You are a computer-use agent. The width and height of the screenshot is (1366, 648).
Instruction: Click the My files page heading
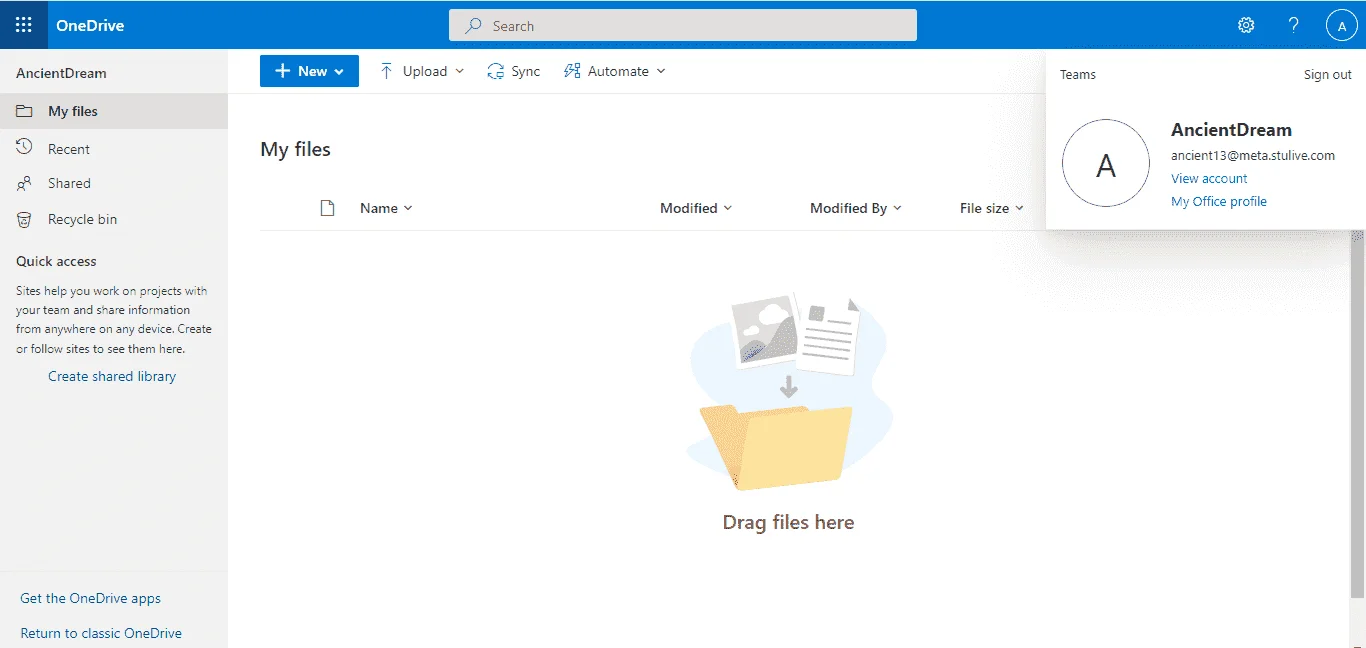pyautogui.click(x=295, y=149)
